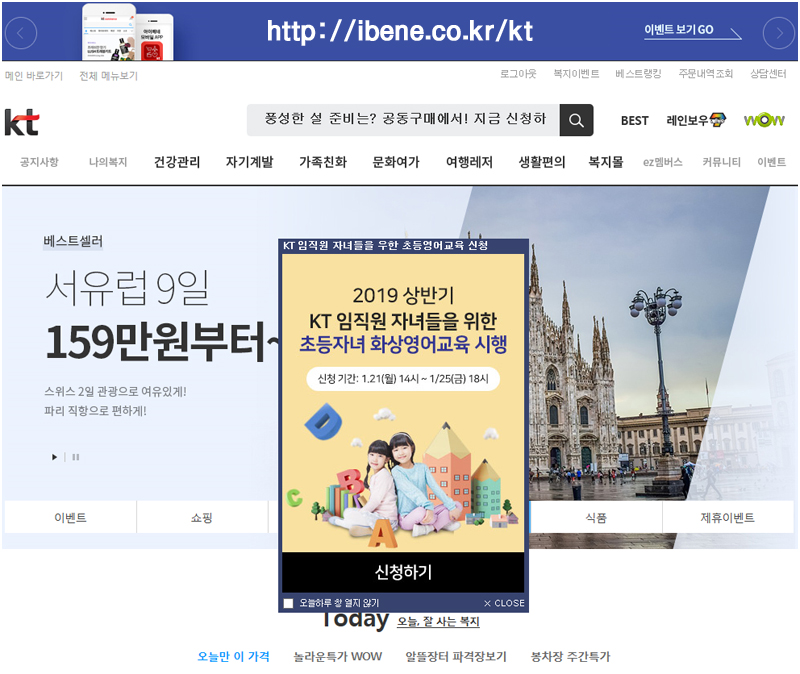The width and height of the screenshot is (800, 674).
Task: Close the popup via X CLOSE
Action: (x=504, y=603)
